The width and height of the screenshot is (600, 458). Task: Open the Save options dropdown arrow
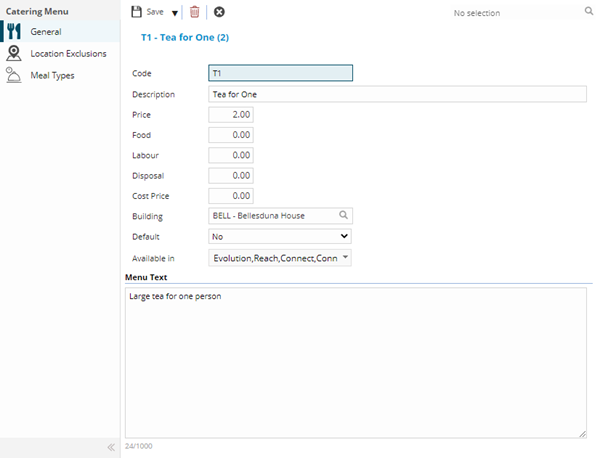click(175, 13)
